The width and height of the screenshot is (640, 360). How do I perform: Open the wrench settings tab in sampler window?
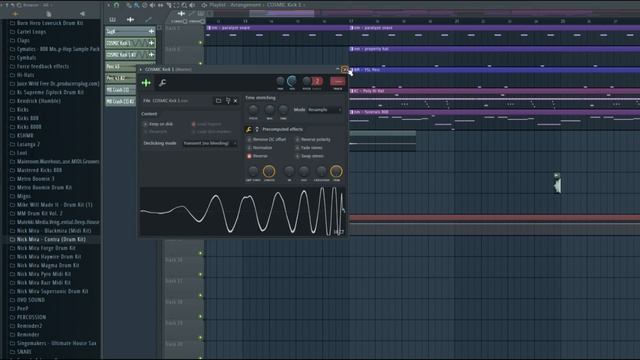click(162, 83)
